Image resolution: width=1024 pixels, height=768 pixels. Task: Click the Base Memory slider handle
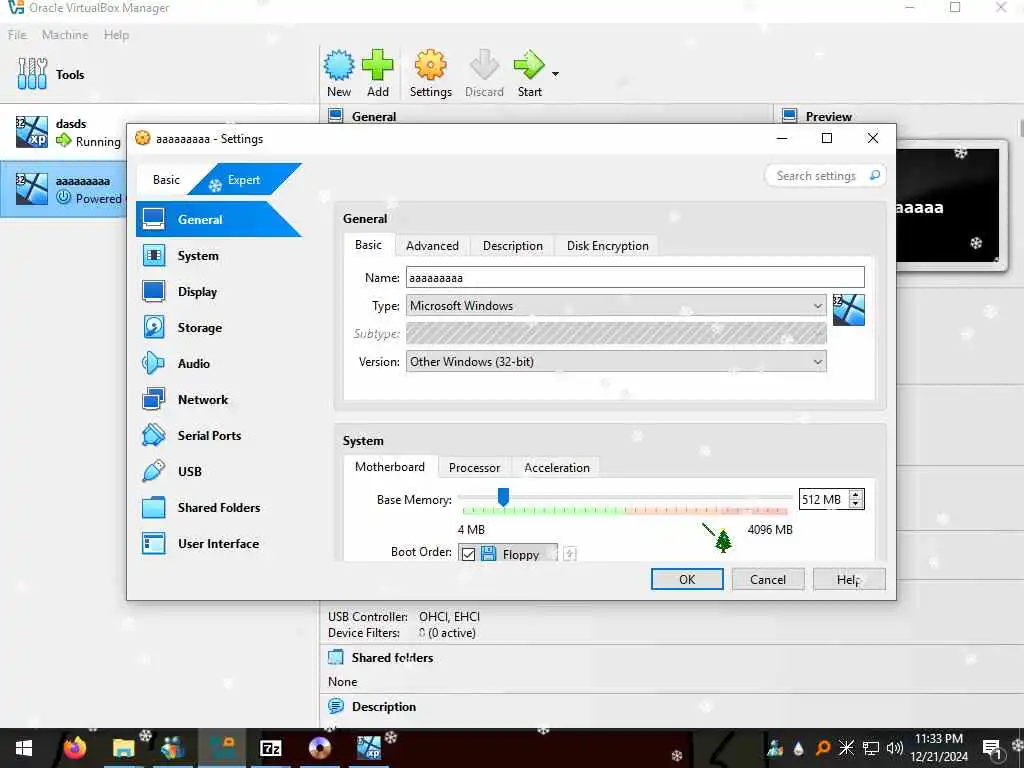click(x=503, y=497)
